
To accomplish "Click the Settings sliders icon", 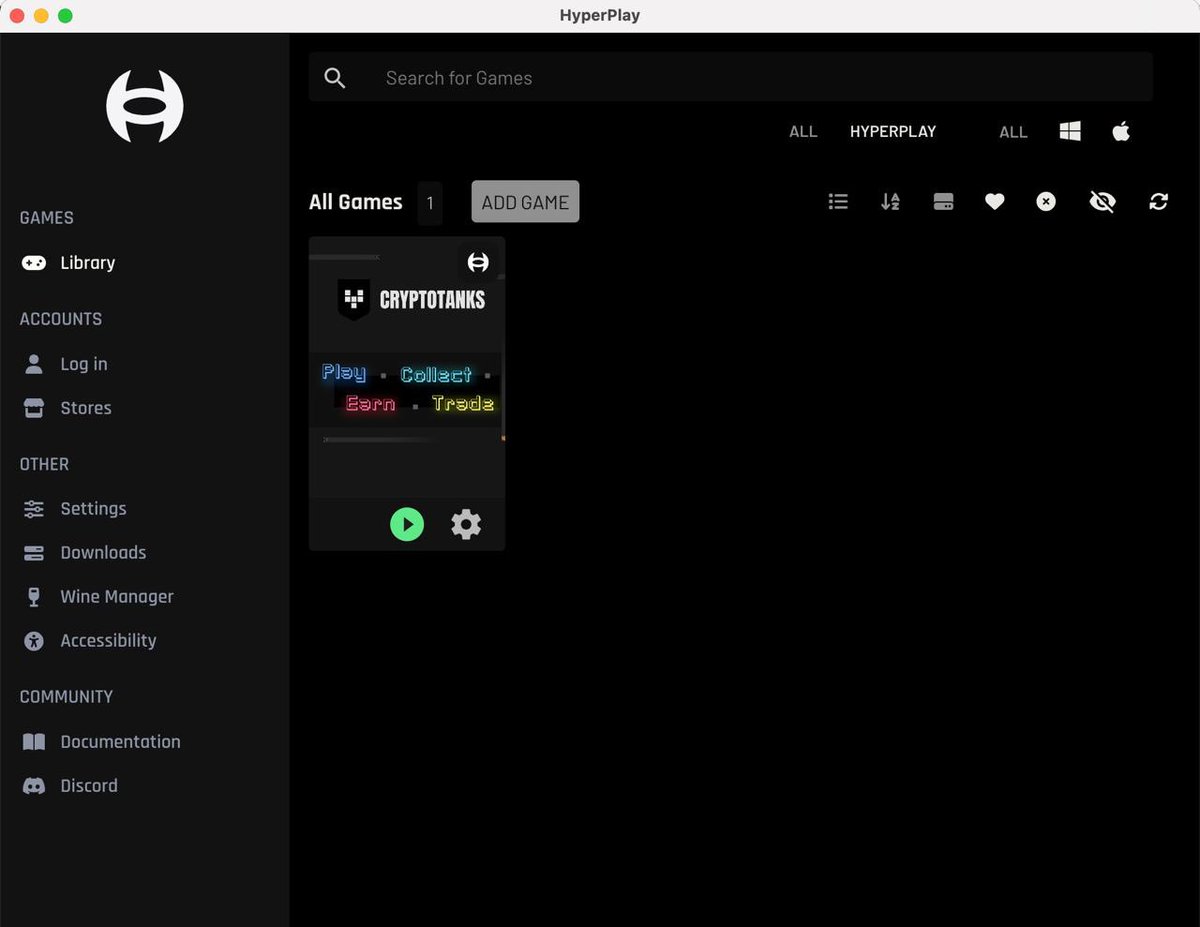I will point(34,509).
